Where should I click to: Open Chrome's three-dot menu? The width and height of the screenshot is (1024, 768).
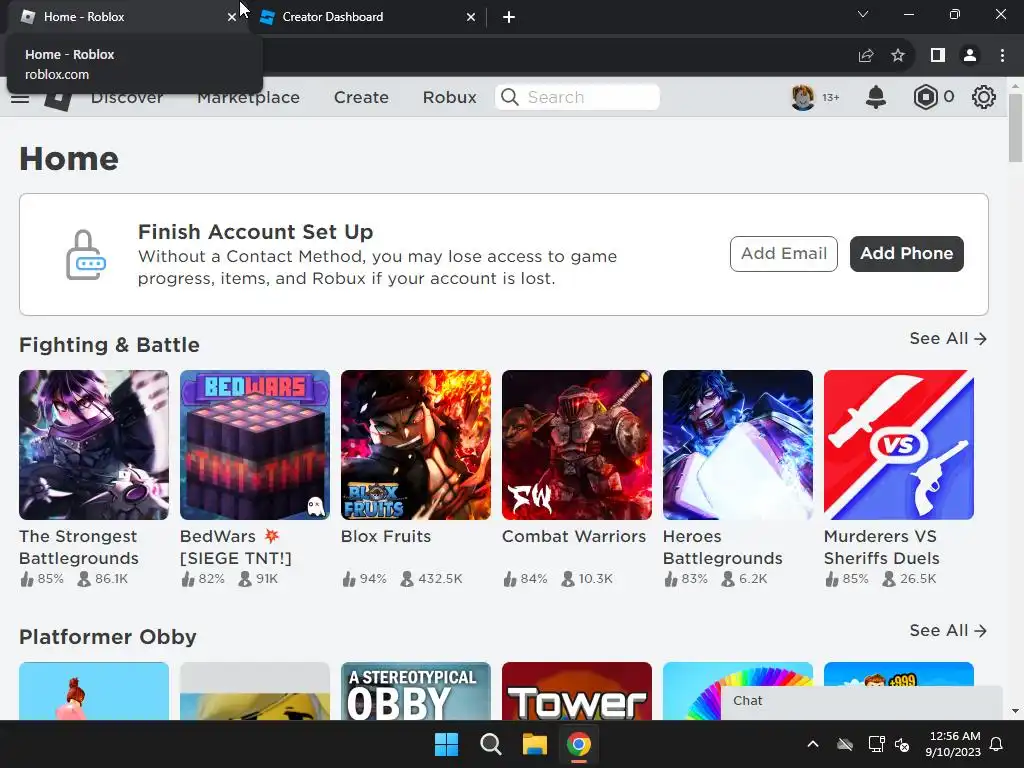point(1002,56)
